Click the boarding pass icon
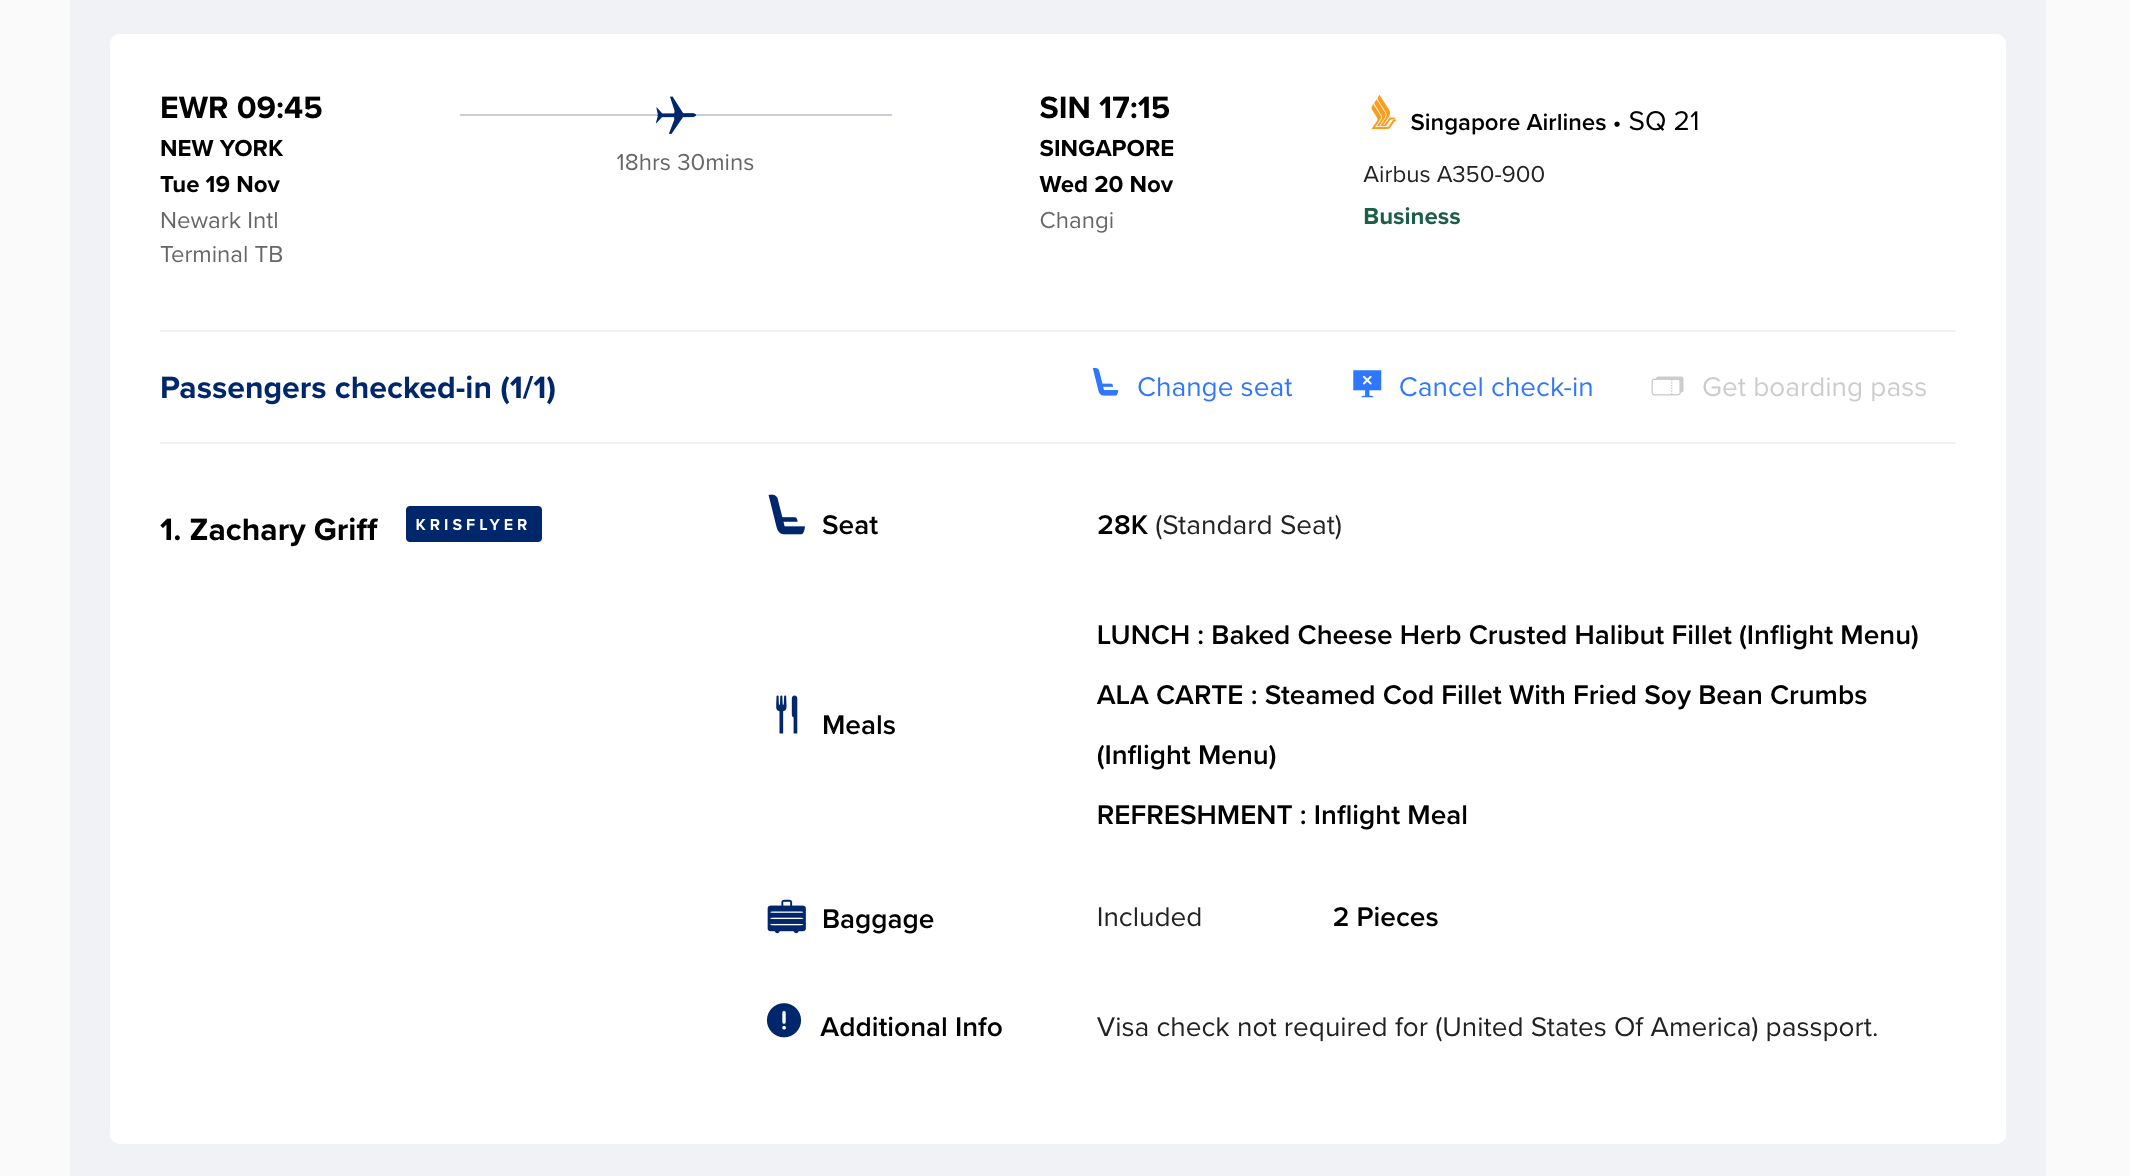Viewport: 2130px width, 1176px height. (1667, 386)
